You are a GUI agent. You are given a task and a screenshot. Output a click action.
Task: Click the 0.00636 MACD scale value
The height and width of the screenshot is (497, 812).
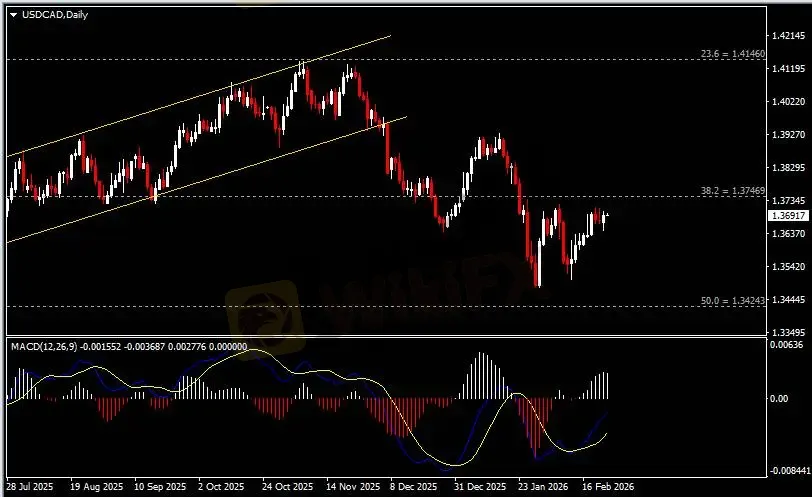[x=786, y=345]
